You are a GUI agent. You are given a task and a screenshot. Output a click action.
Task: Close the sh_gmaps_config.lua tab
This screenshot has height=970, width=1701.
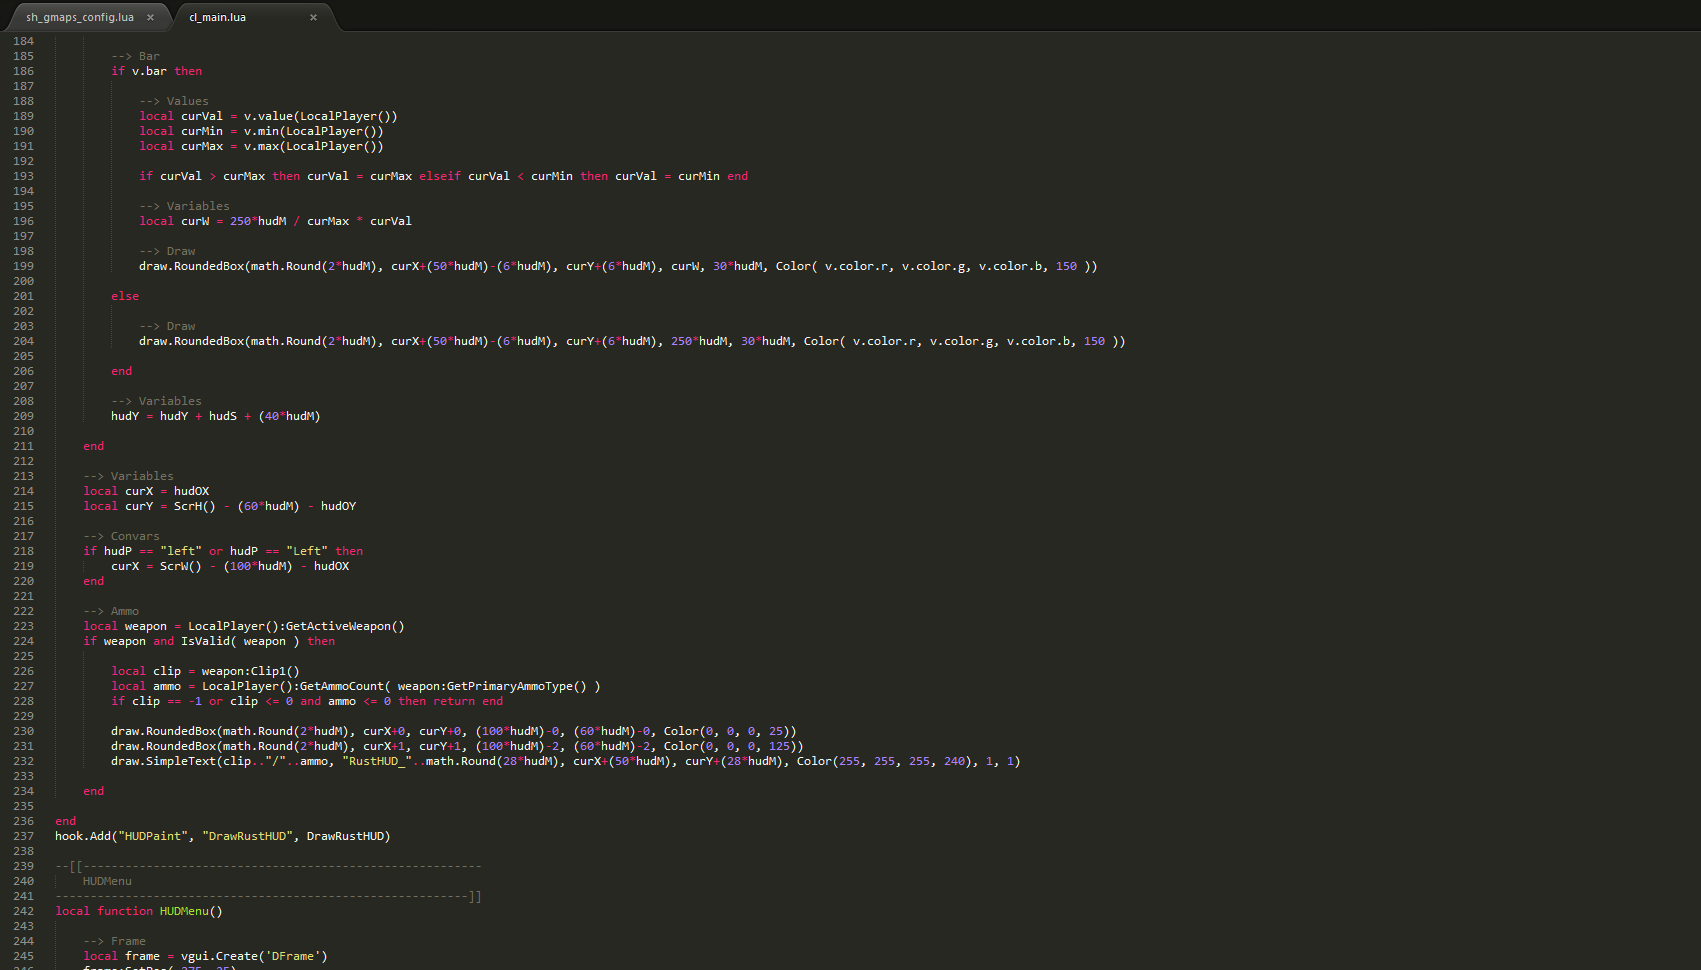(150, 17)
